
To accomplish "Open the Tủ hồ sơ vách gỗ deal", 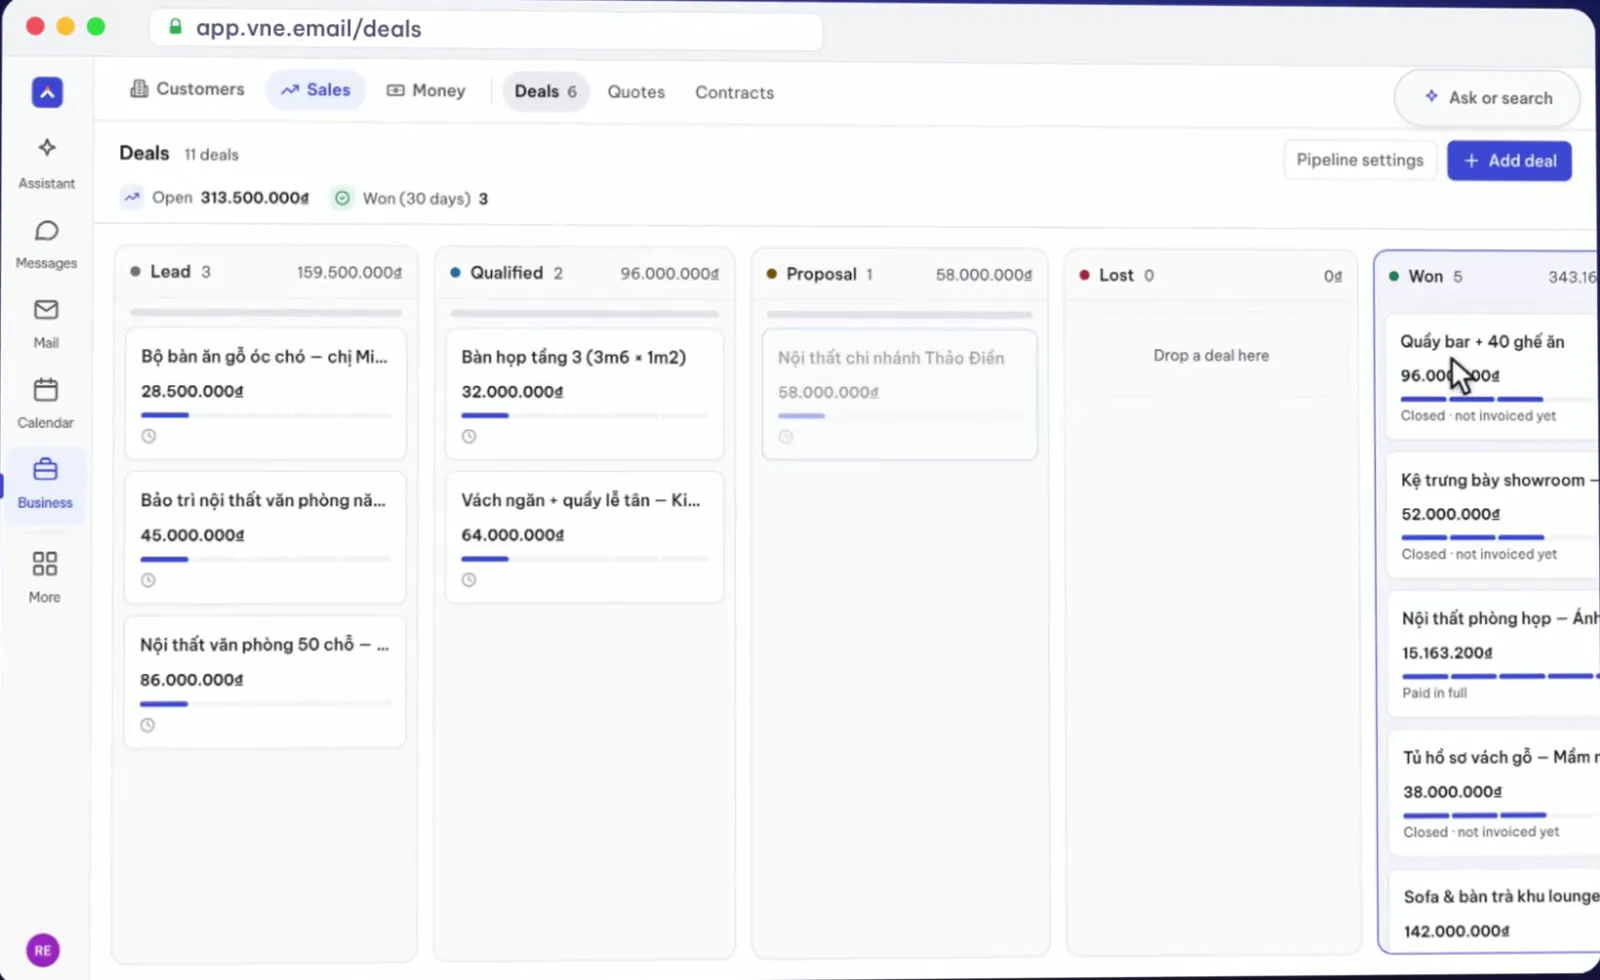I will (1496, 793).
